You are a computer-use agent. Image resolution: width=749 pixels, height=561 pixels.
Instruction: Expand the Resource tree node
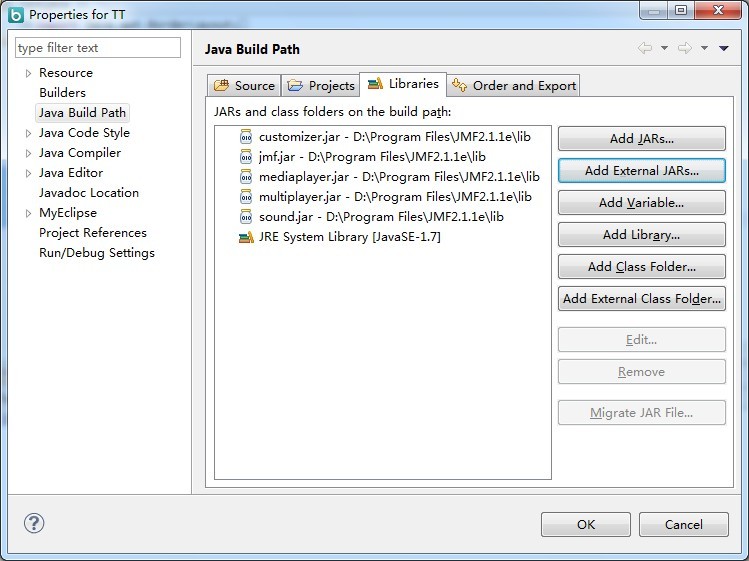[x=28, y=73]
